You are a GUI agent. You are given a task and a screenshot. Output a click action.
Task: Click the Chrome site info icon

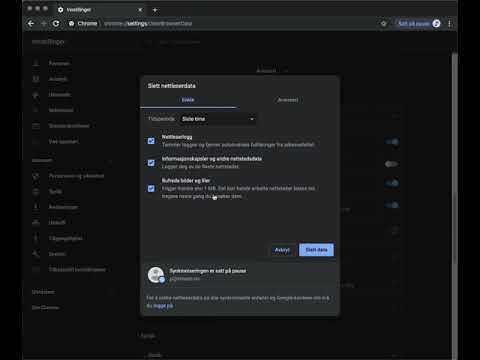pos(71,24)
